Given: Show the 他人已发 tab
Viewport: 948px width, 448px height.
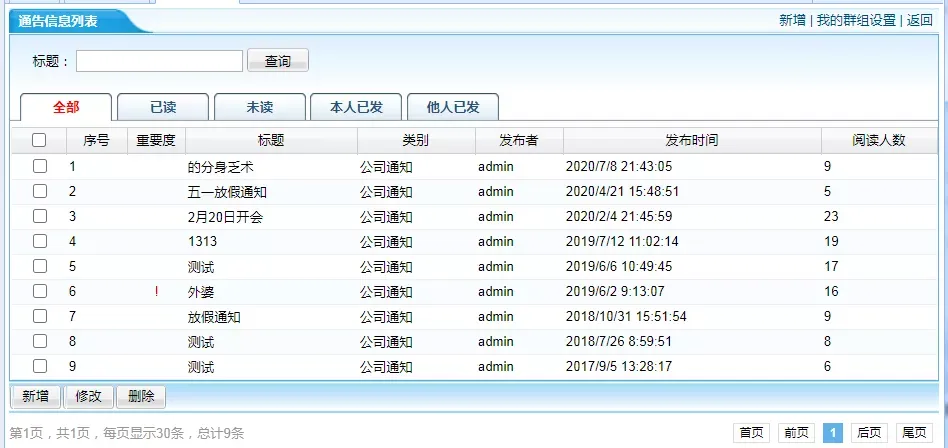Looking at the screenshot, I should pyautogui.click(x=452, y=108).
